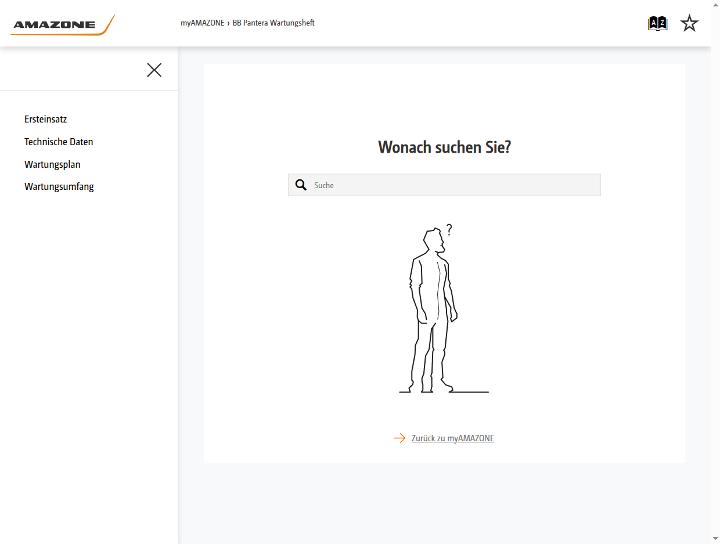Click the magnifying glass search icon
The height and width of the screenshot is (544, 720).
[x=301, y=185]
